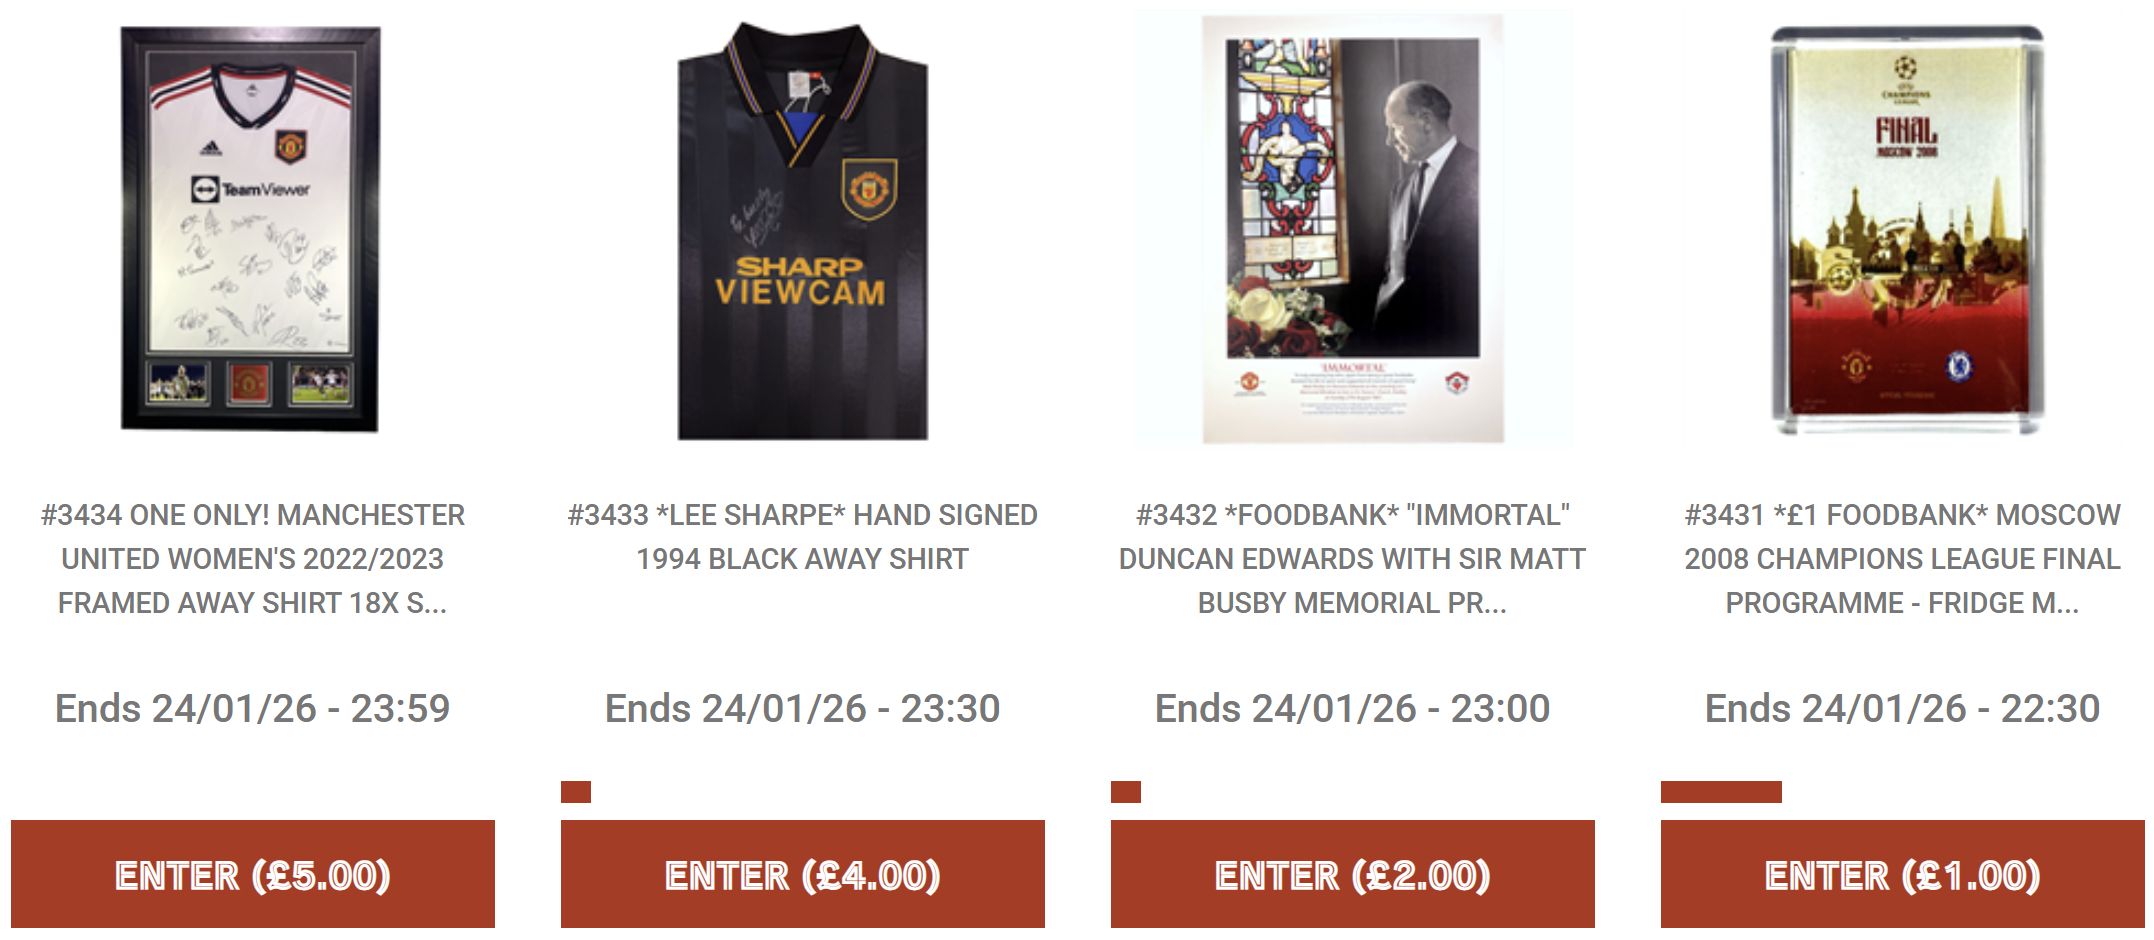The image size is (2154, 940).
Task: Open the #3432 Foodbank Immortal print title
Action: click(x=1353, y=559)
